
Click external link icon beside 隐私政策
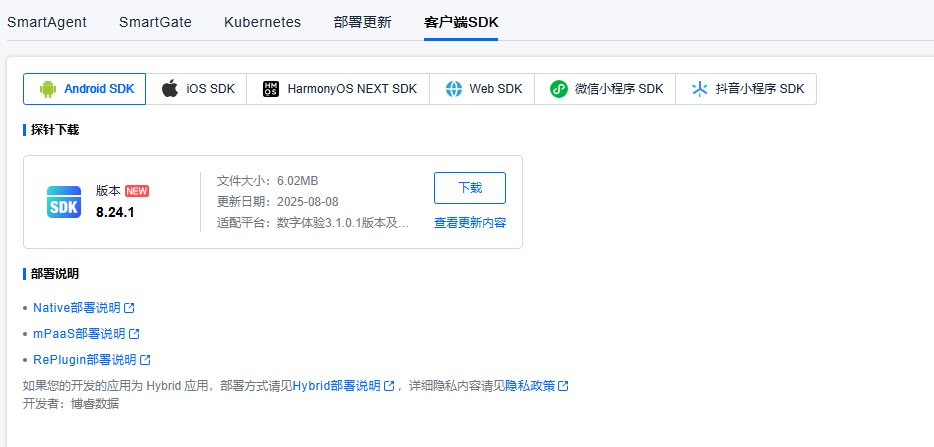click(x=563, y=386)
